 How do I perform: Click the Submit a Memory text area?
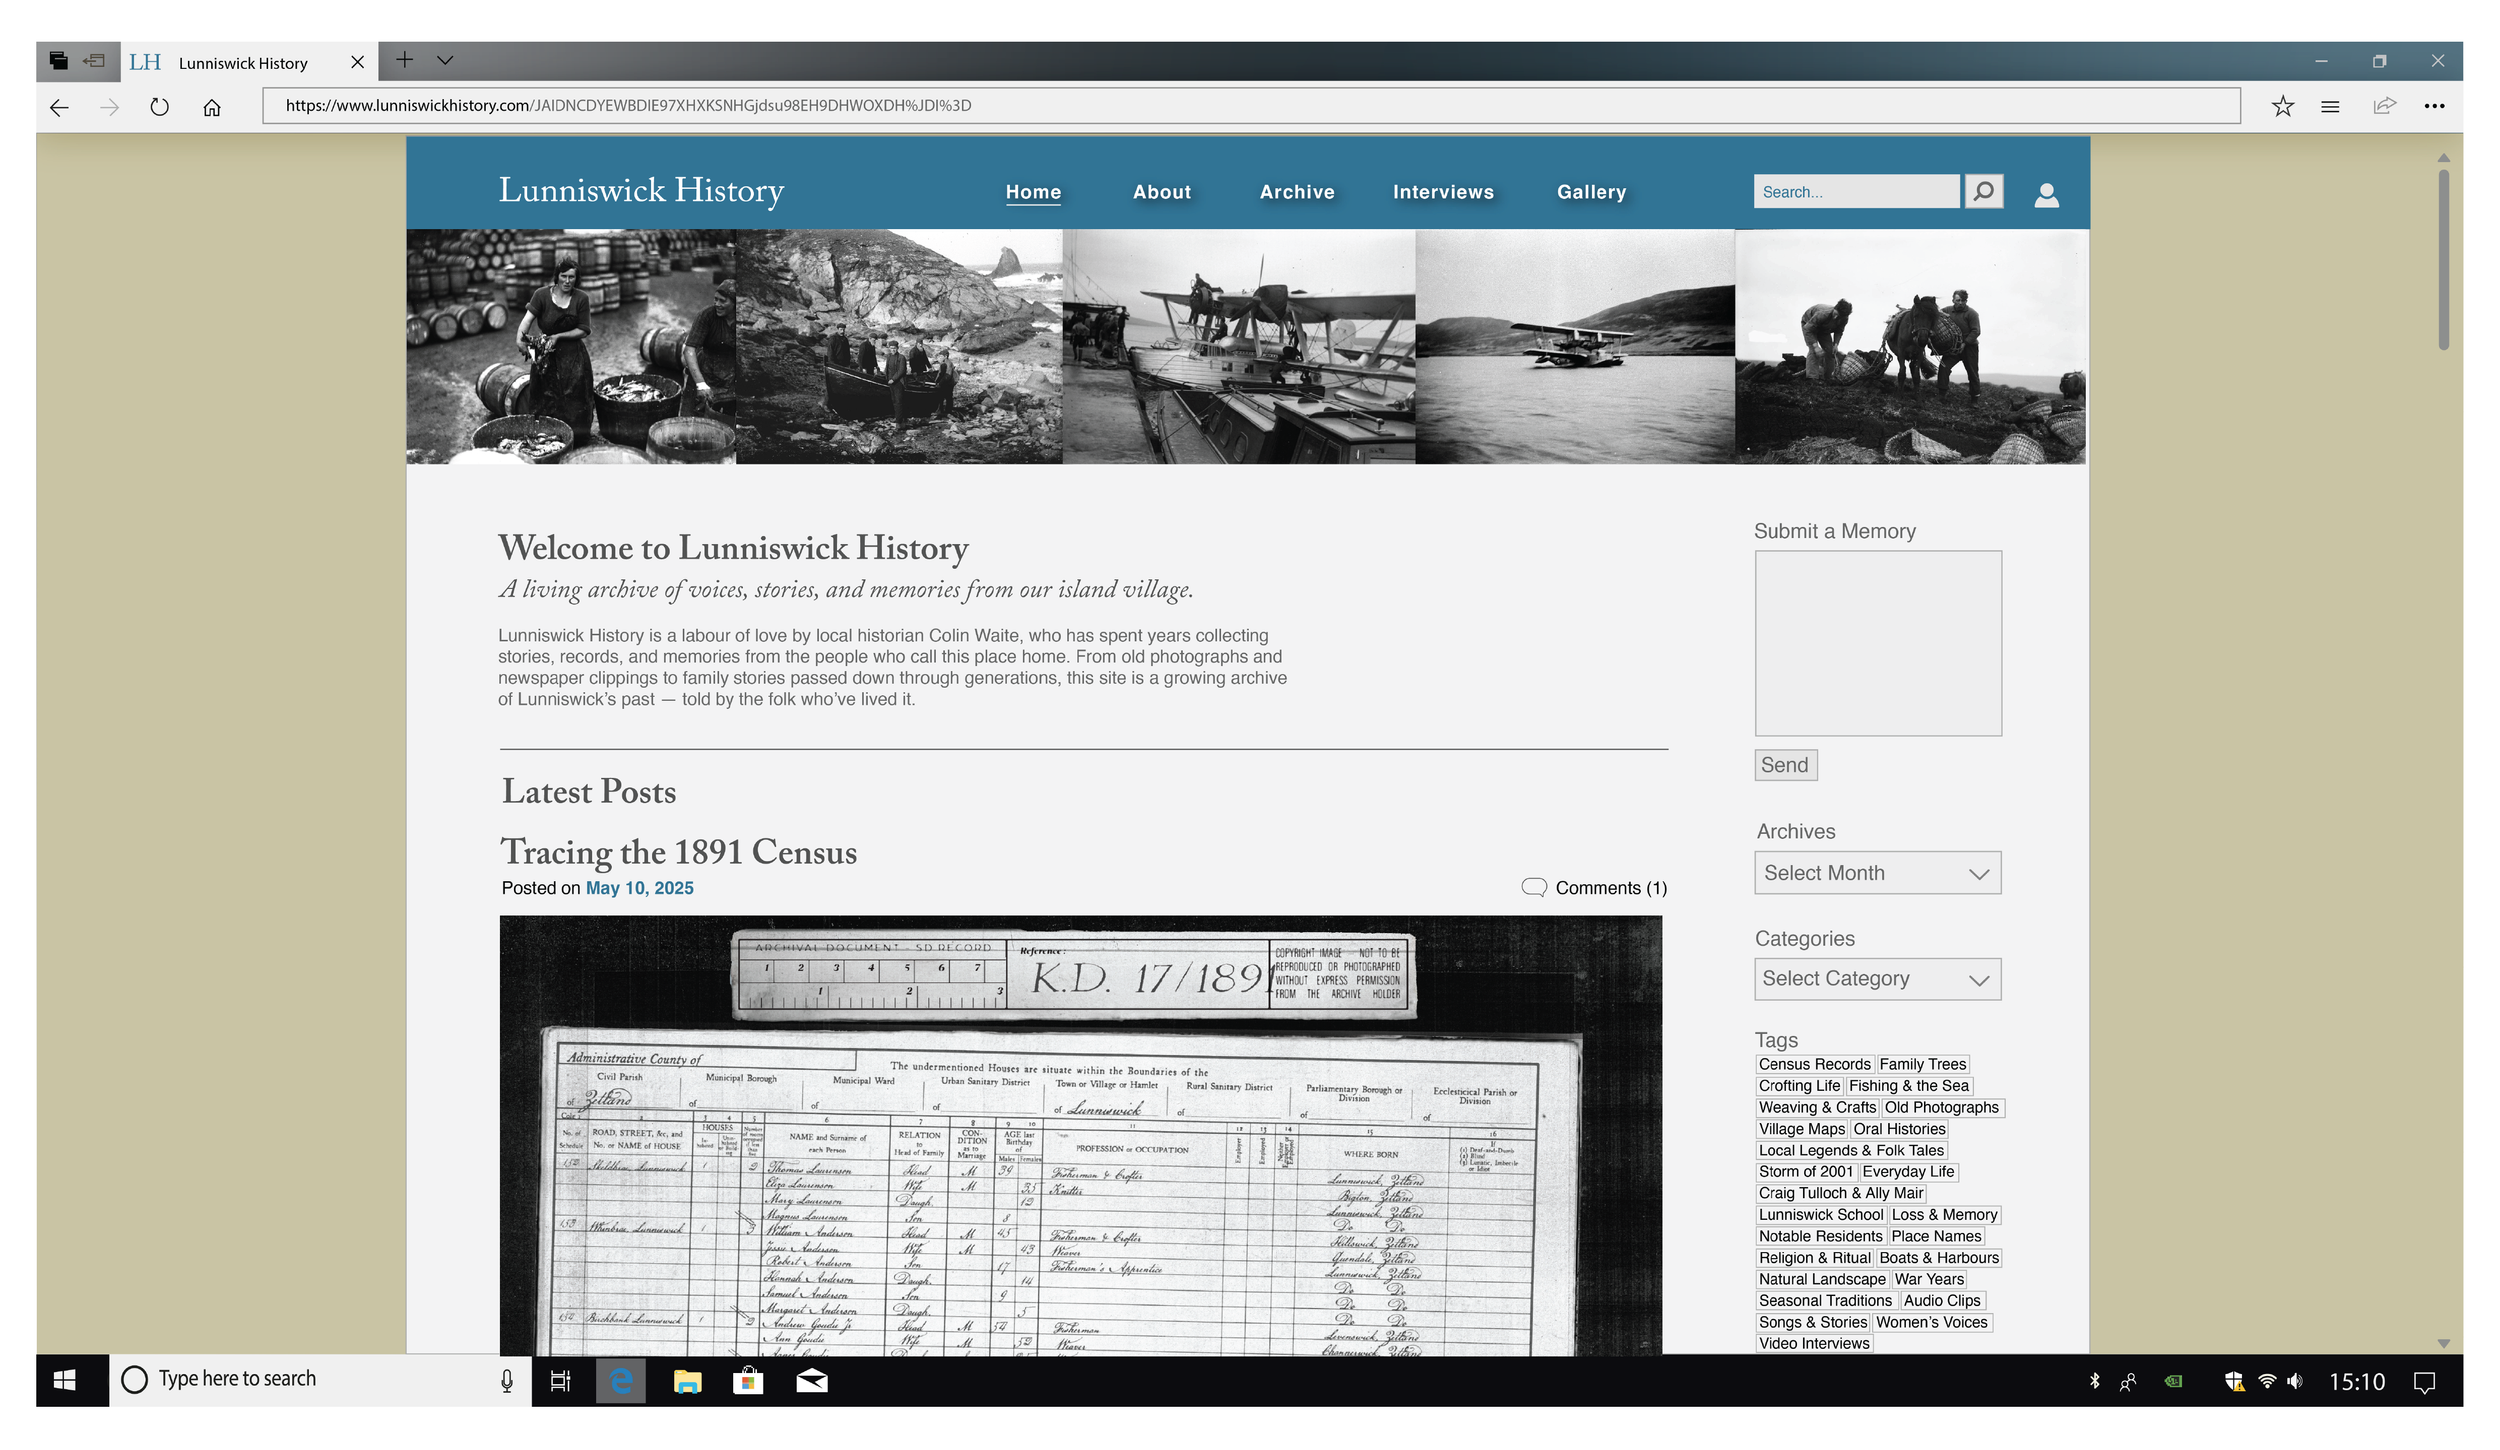[x=1877, y=643]
